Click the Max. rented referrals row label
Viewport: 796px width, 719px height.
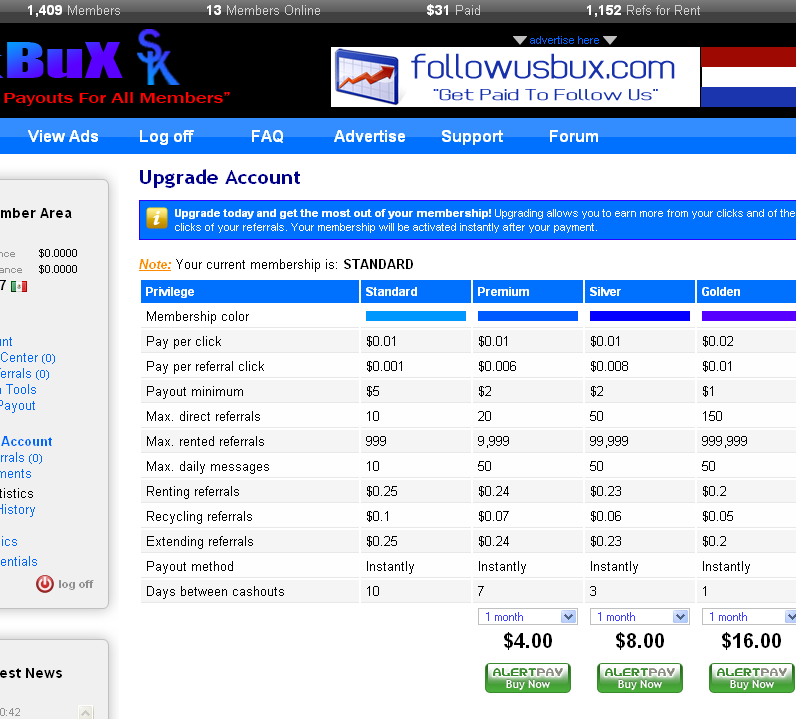(x=205, y=441)
